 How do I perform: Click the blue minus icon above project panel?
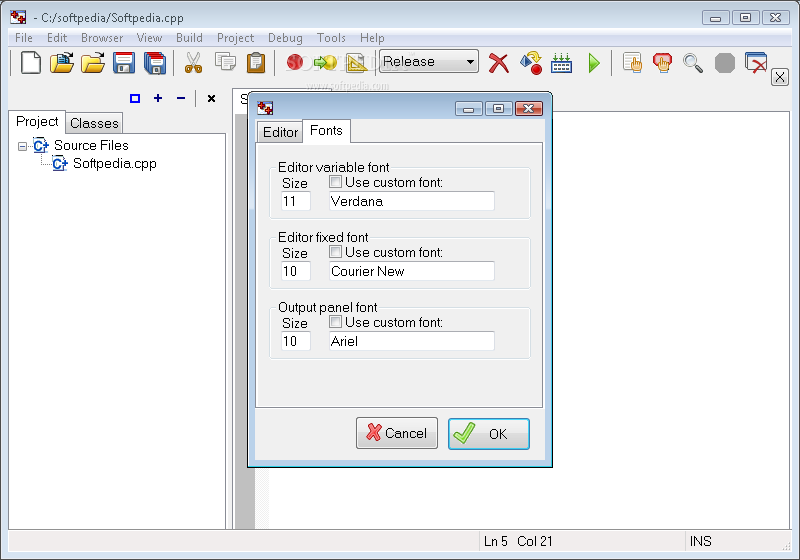point(181,98)
